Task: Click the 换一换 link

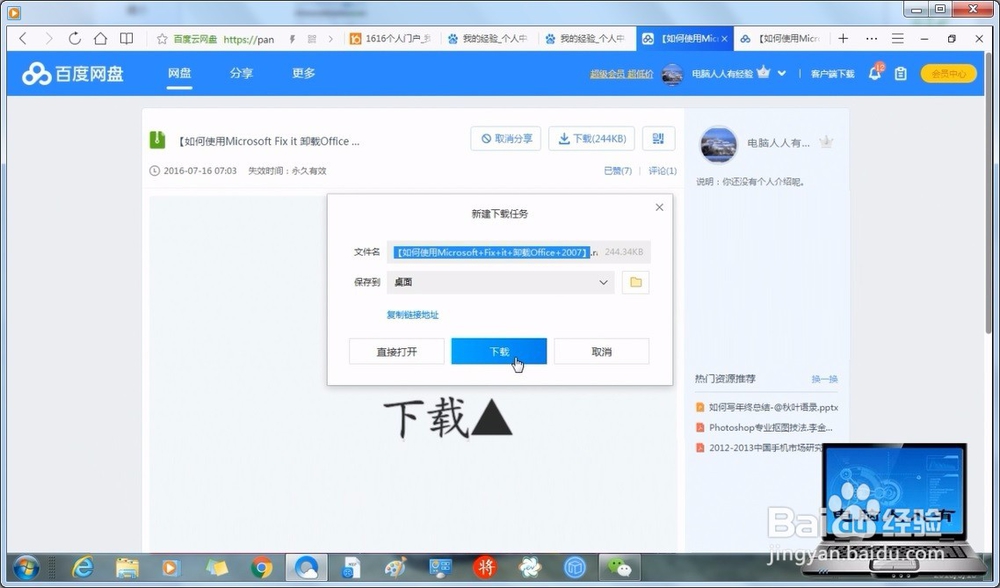Action: pos(825,379)
